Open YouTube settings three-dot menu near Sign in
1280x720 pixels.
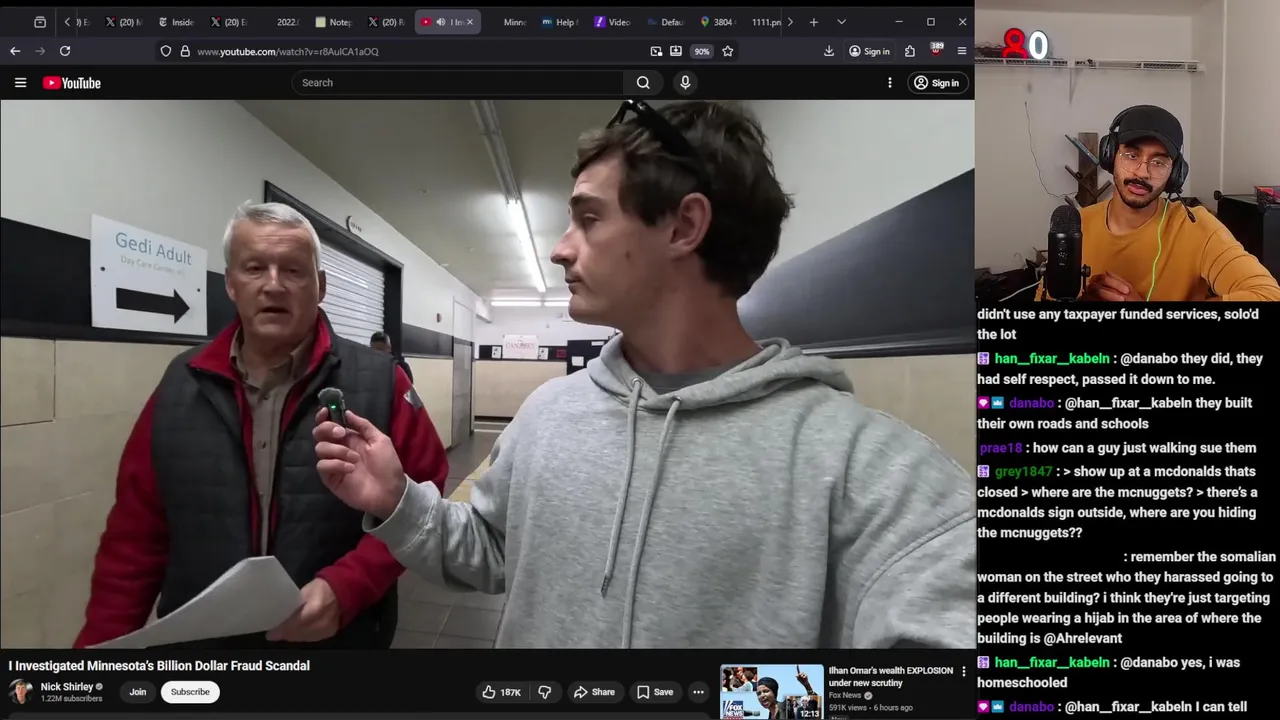coord(889,83)
